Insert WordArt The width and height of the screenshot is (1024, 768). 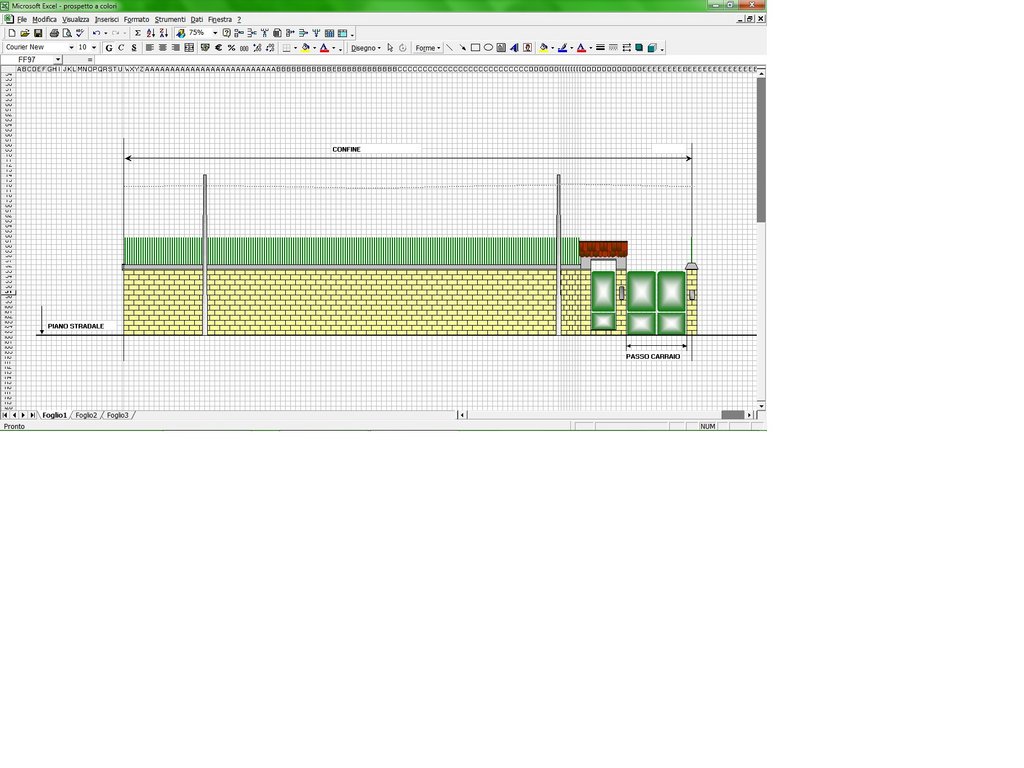[x=514, y=48]
